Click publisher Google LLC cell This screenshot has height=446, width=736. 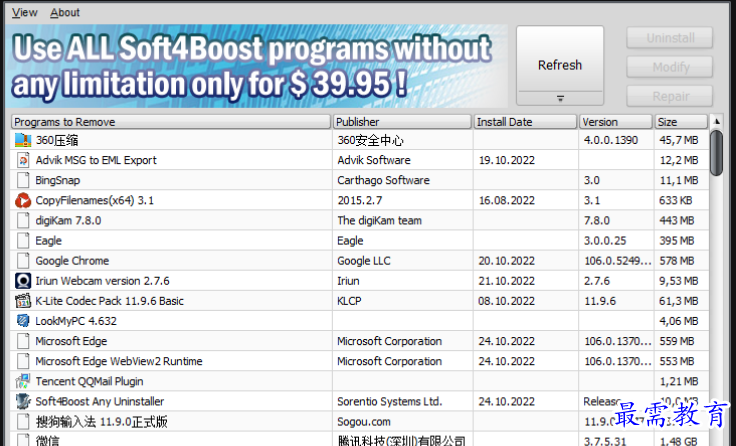point(363,261)
